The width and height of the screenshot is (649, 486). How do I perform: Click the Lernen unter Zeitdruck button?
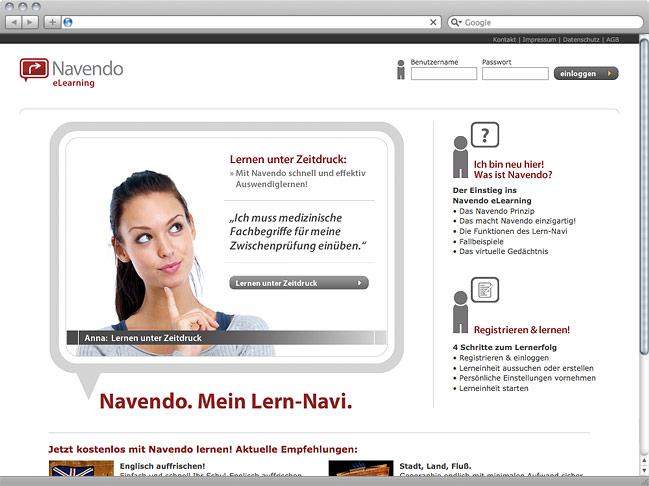click(x=299, y=283)
